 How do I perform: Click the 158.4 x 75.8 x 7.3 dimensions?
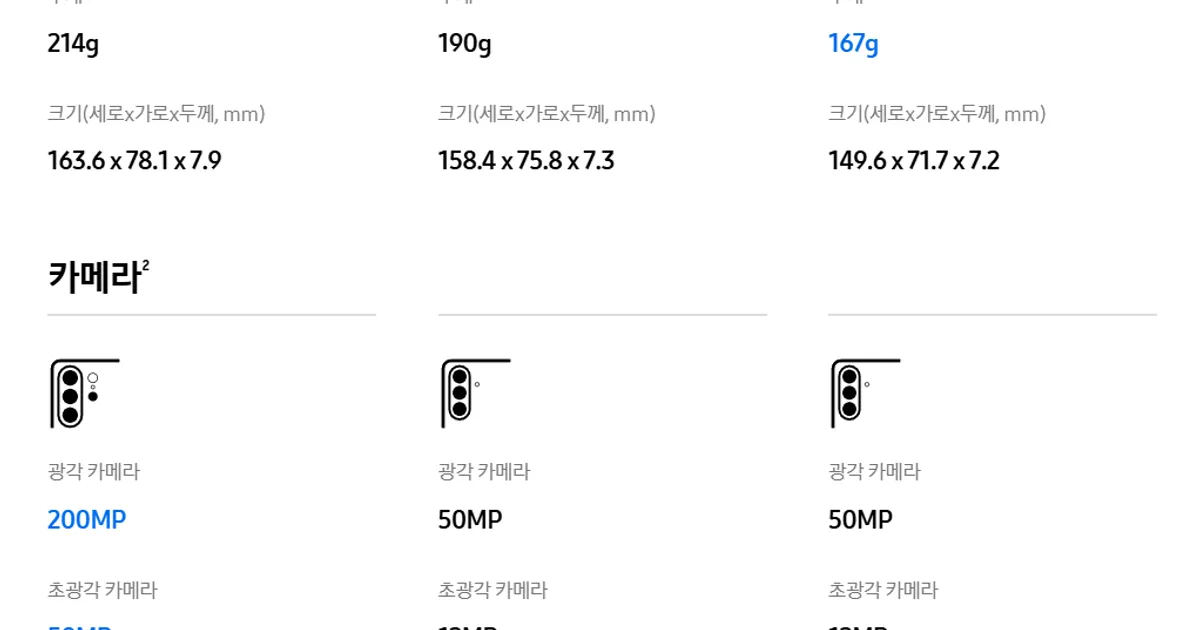[x=526, y=161]
